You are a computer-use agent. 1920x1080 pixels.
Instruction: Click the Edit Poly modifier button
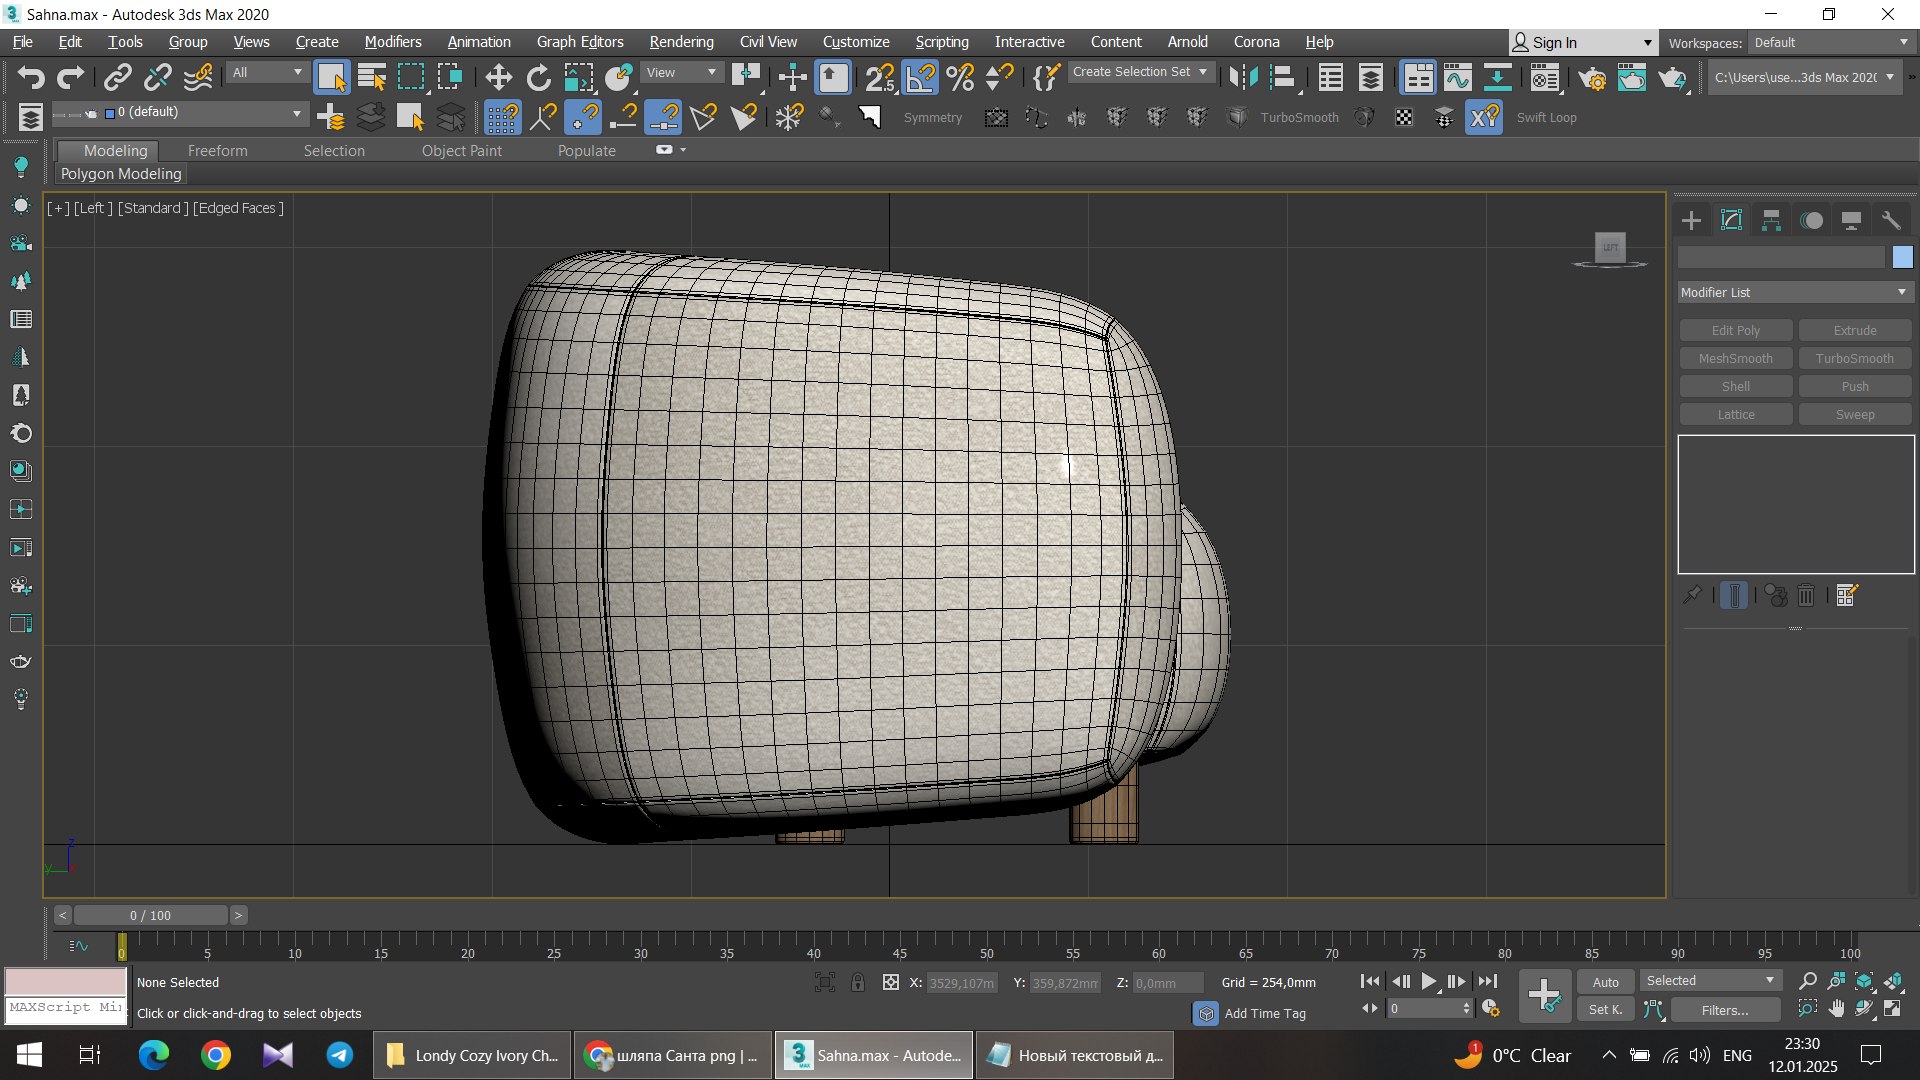pos(1735,331)
